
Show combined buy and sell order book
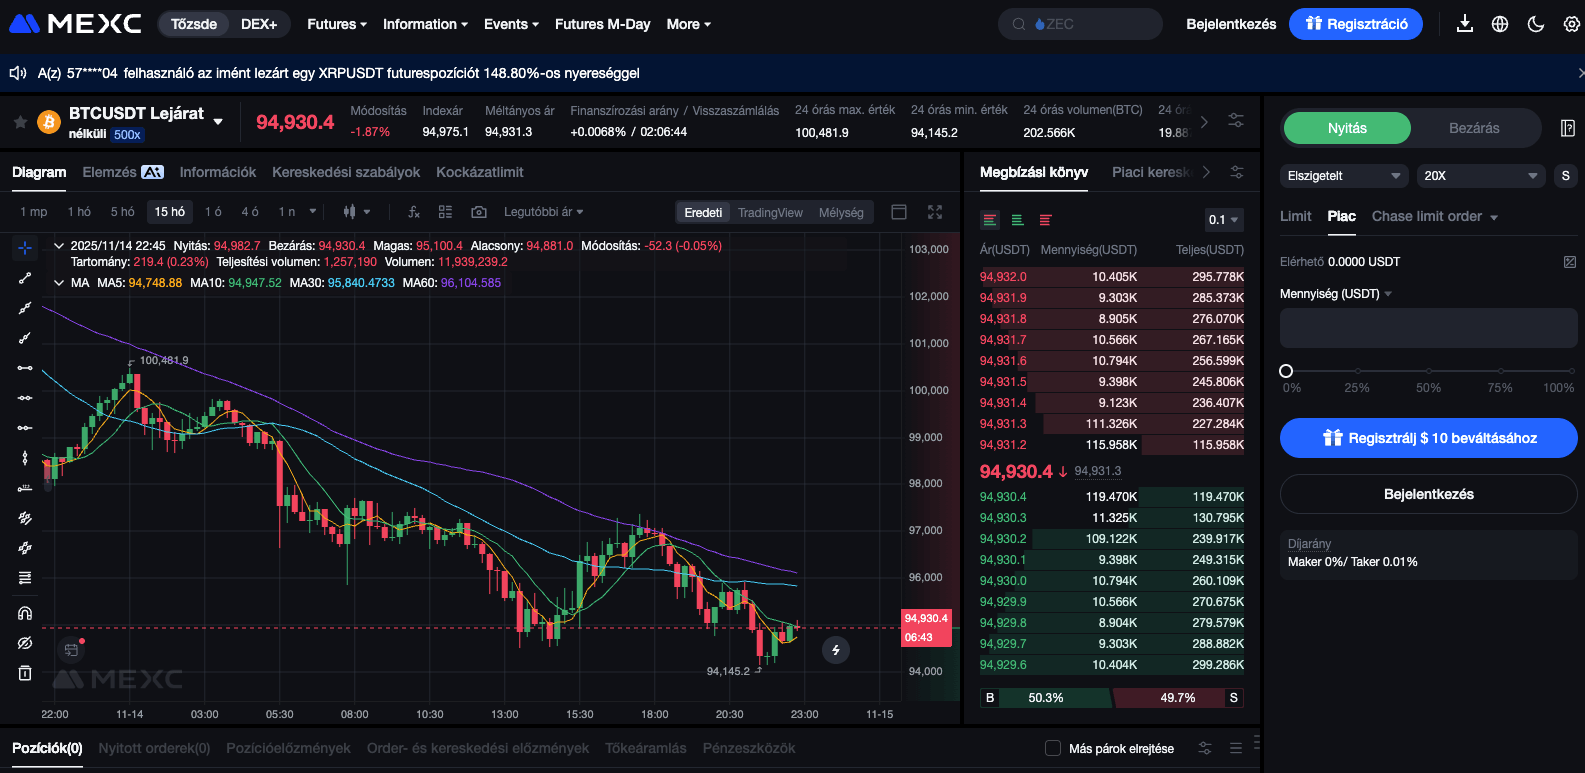[990, 220]
